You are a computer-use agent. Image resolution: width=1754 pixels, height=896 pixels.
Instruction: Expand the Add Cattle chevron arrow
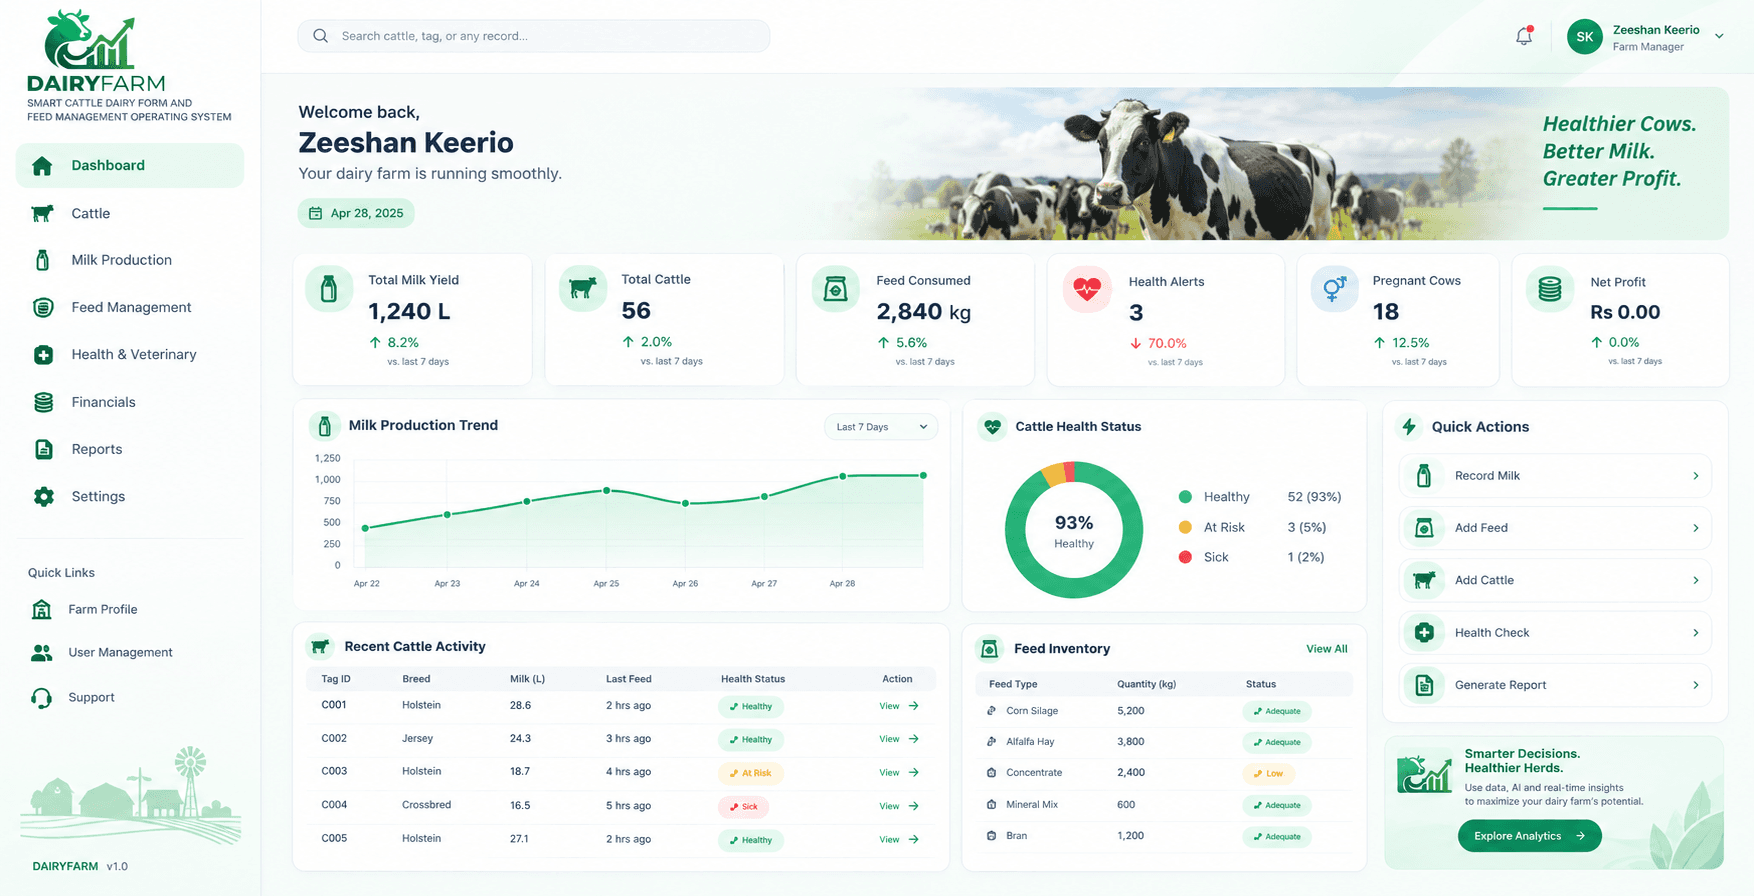(1695, 580)
